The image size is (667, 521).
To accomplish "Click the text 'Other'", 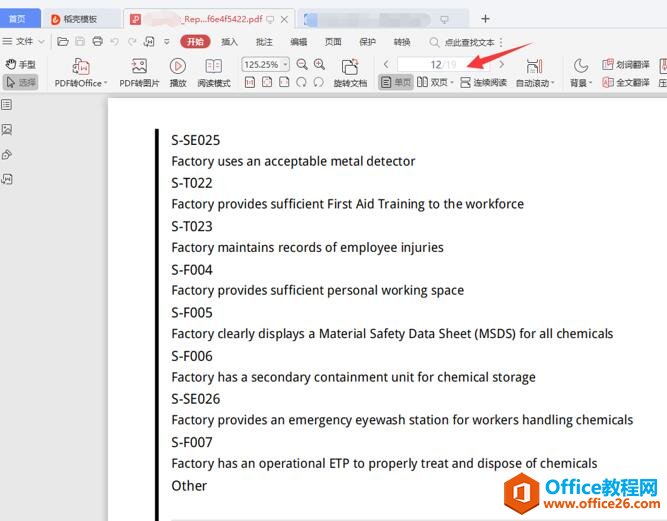I will tap(189, 486).
